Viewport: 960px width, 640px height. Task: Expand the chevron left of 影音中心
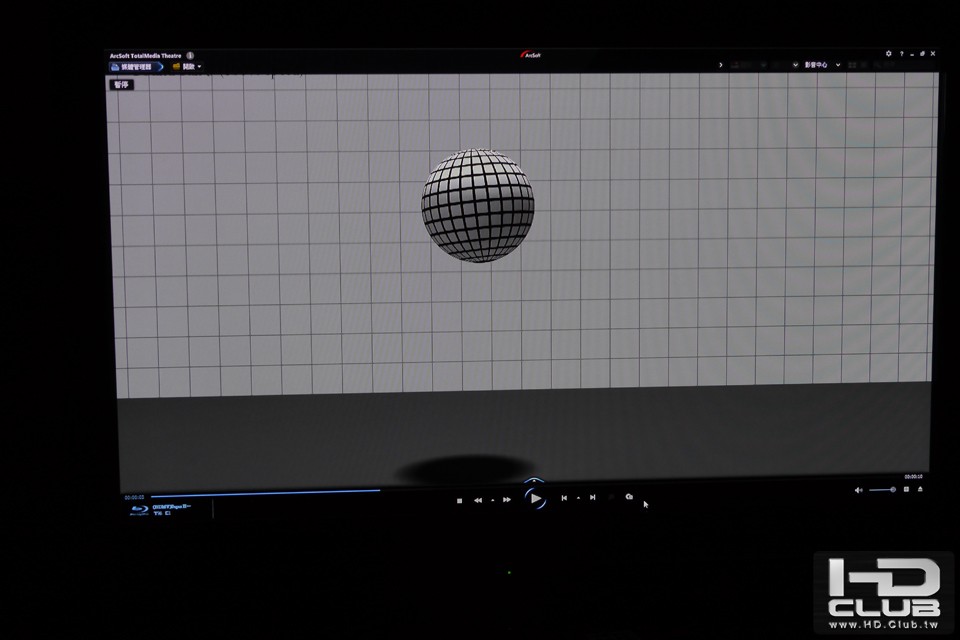(795, 64)
